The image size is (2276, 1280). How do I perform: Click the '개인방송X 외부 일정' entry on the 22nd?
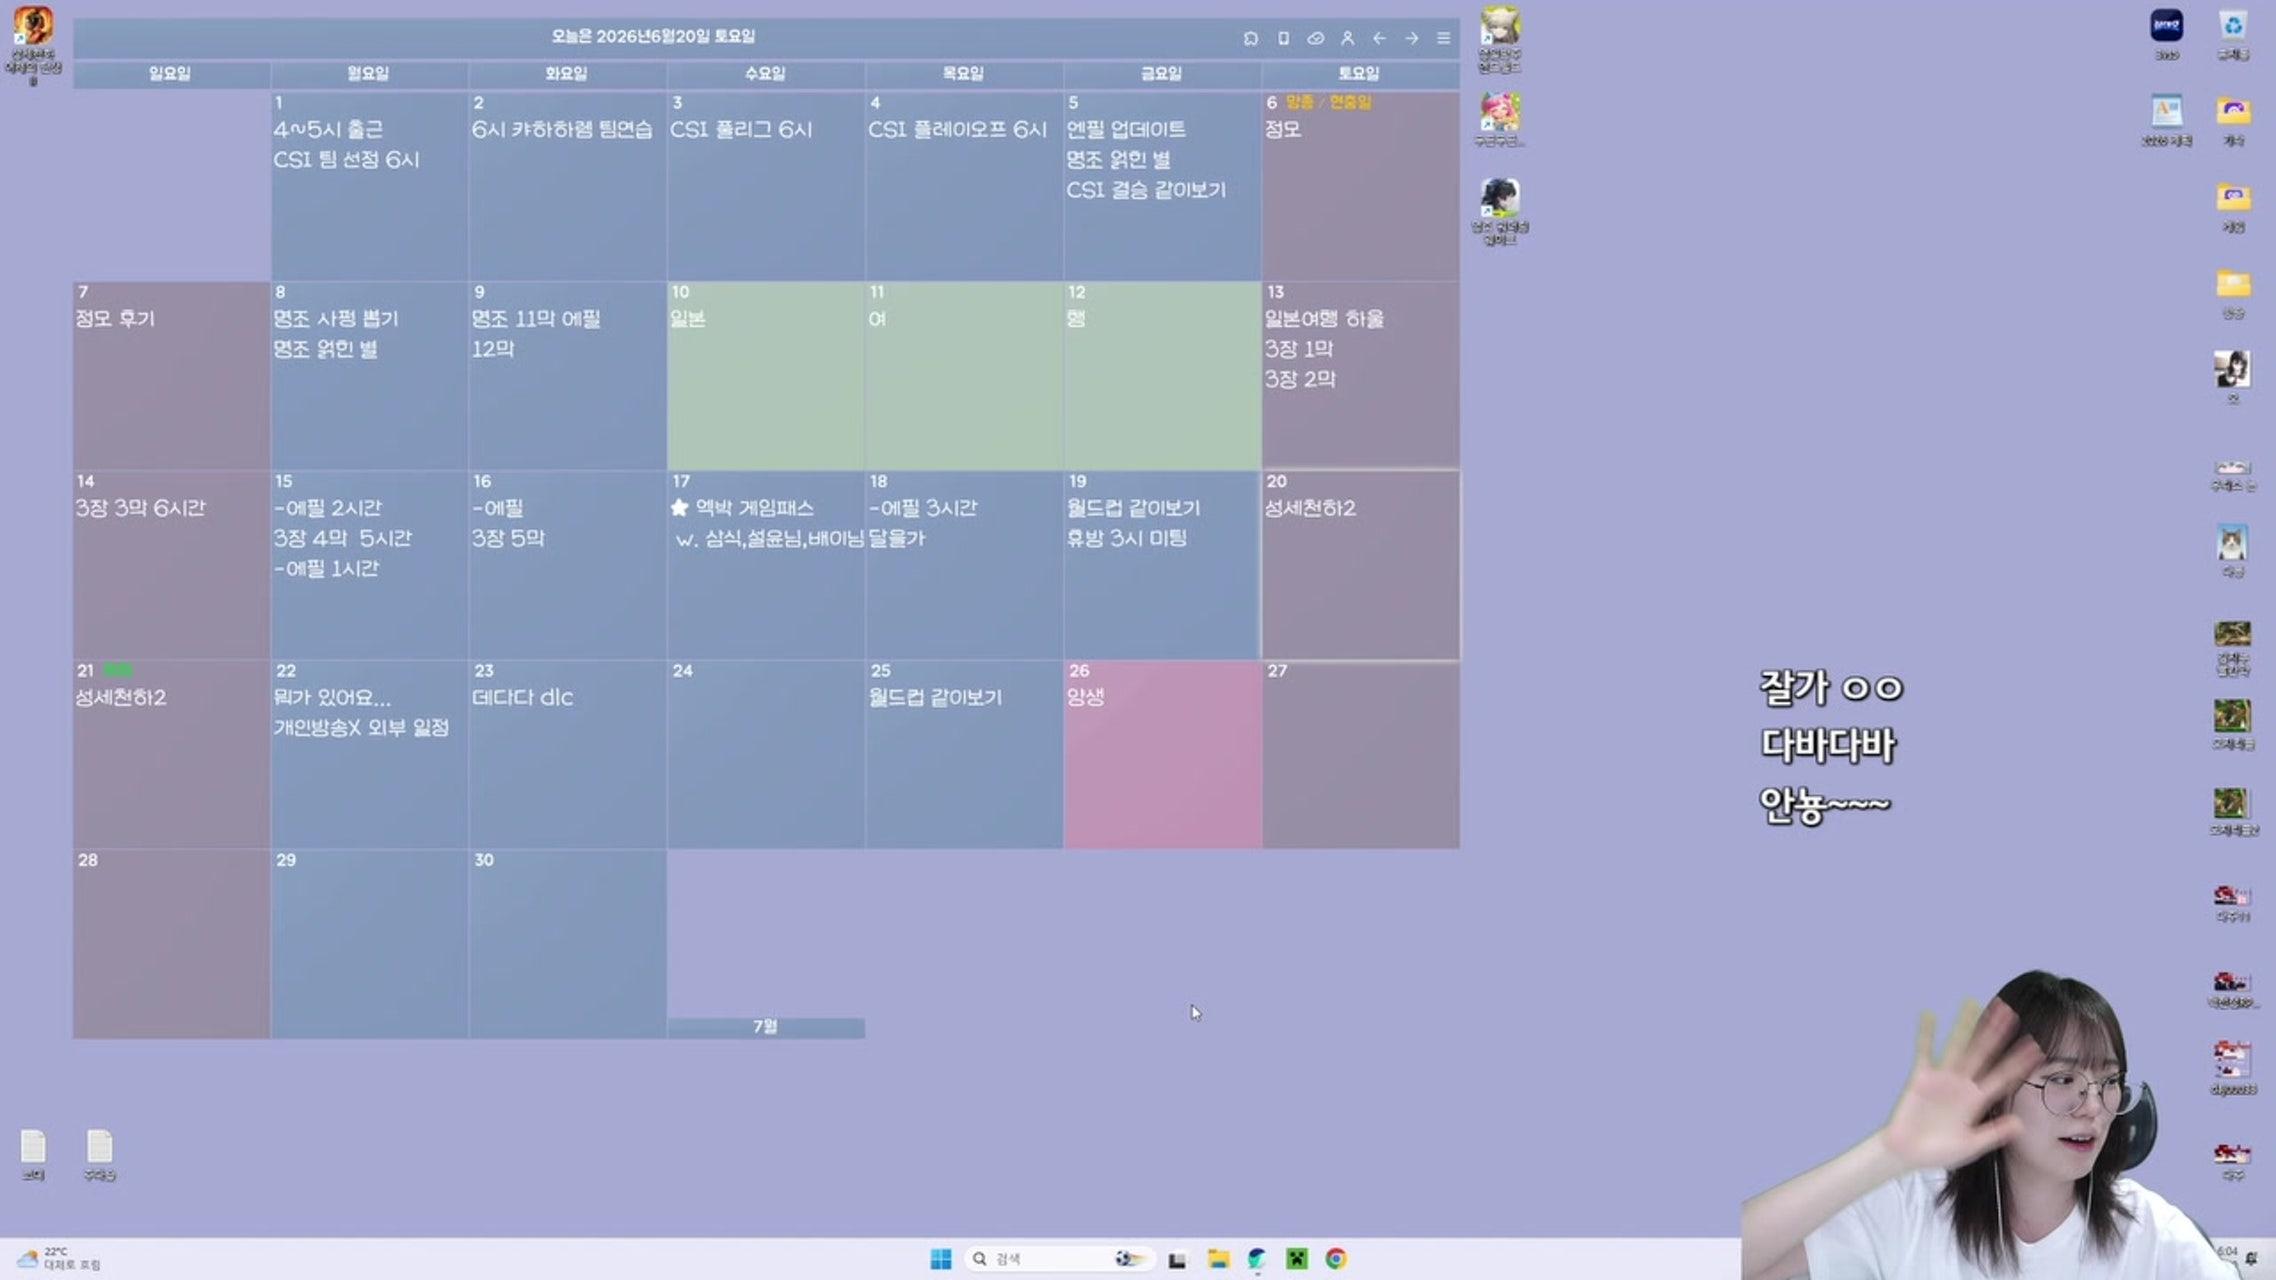click(362, 727)
